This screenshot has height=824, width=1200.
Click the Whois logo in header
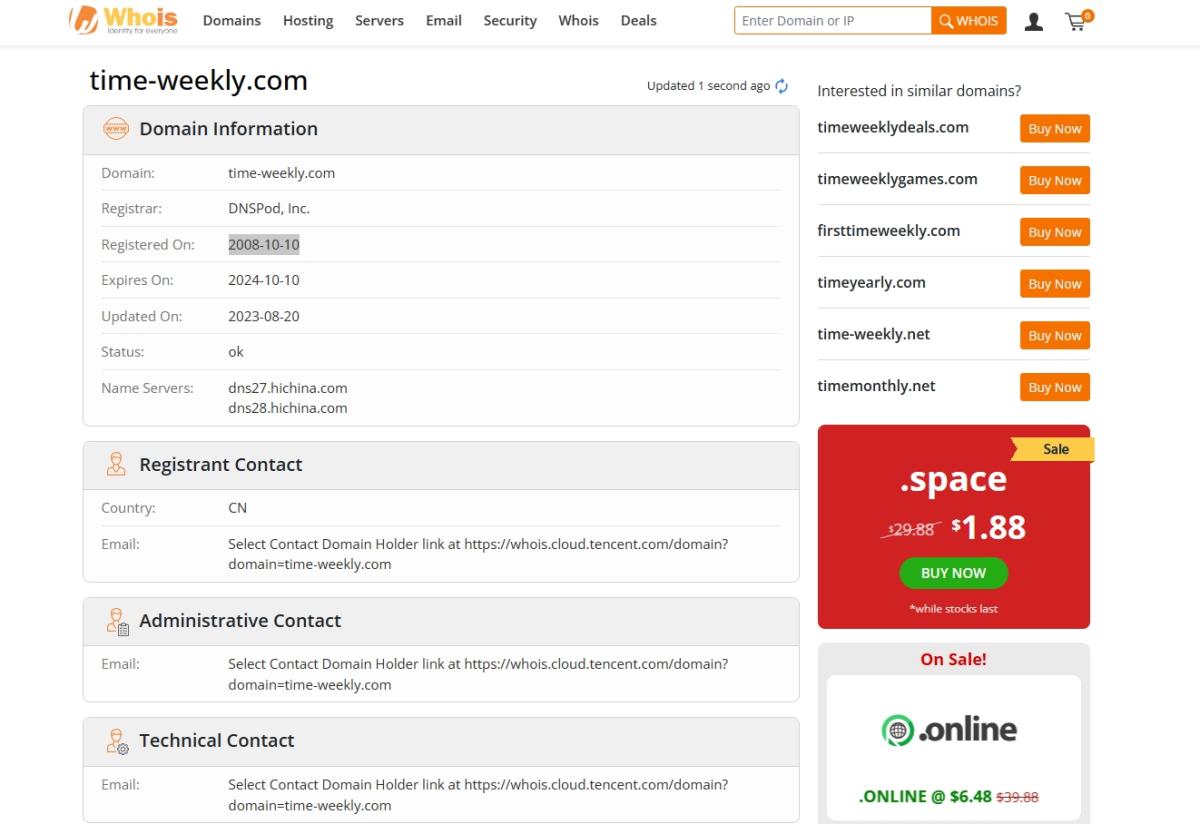pos(123,20)
